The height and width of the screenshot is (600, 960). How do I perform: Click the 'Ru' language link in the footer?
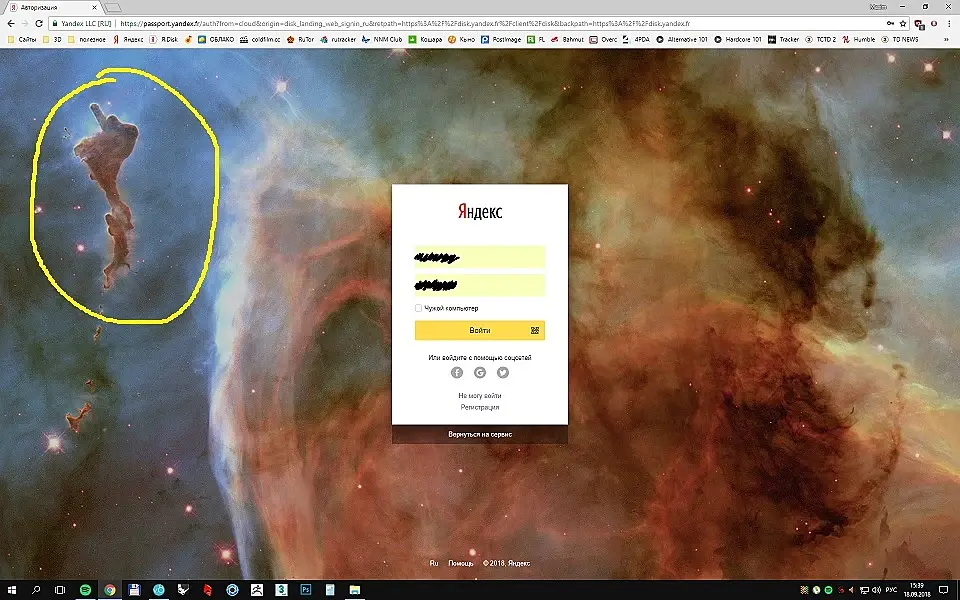[434, 563]
